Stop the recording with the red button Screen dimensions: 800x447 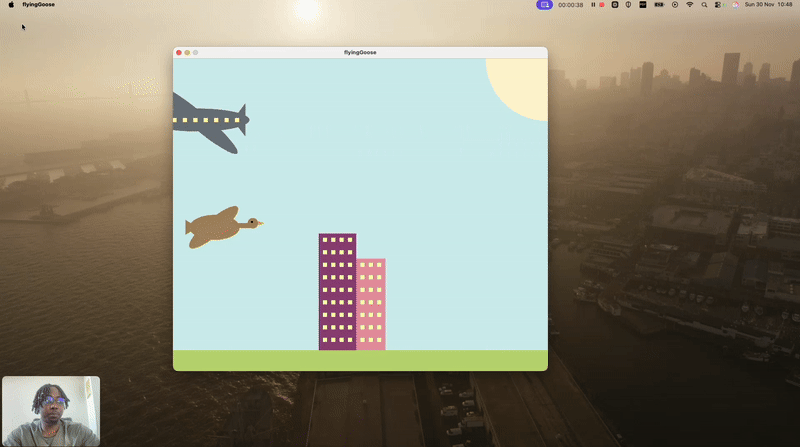[602, 5]
